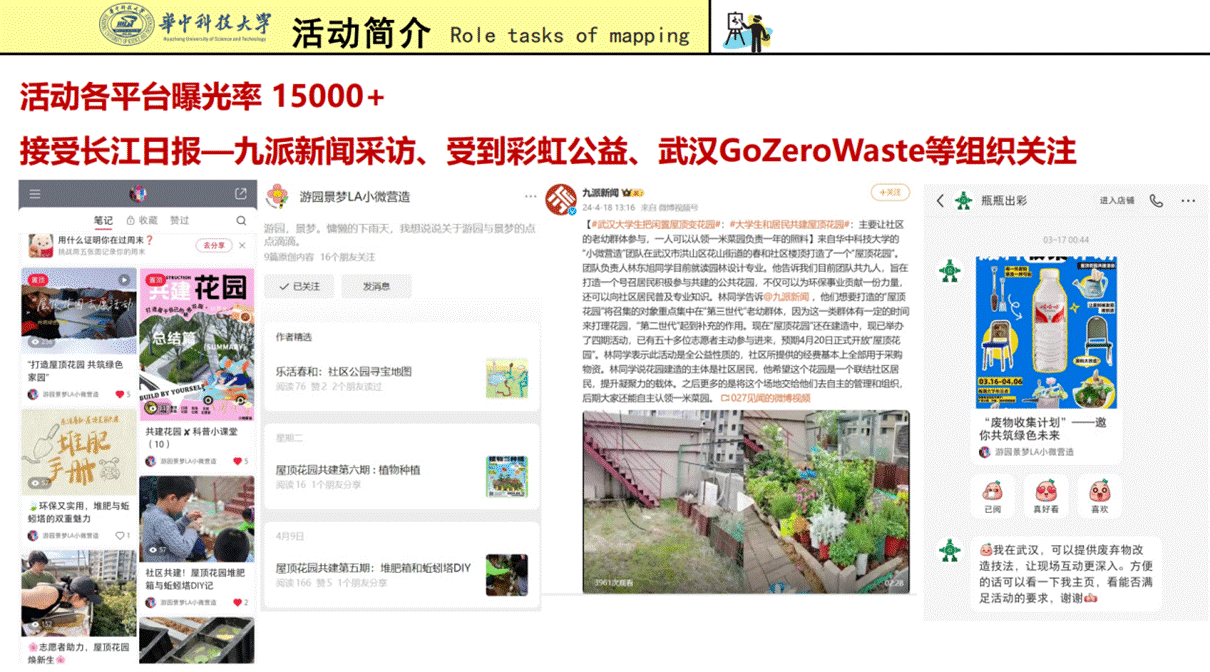Toggle the 已关注 follow button
The image size is (1210, 672).
(x=299, y=286)
